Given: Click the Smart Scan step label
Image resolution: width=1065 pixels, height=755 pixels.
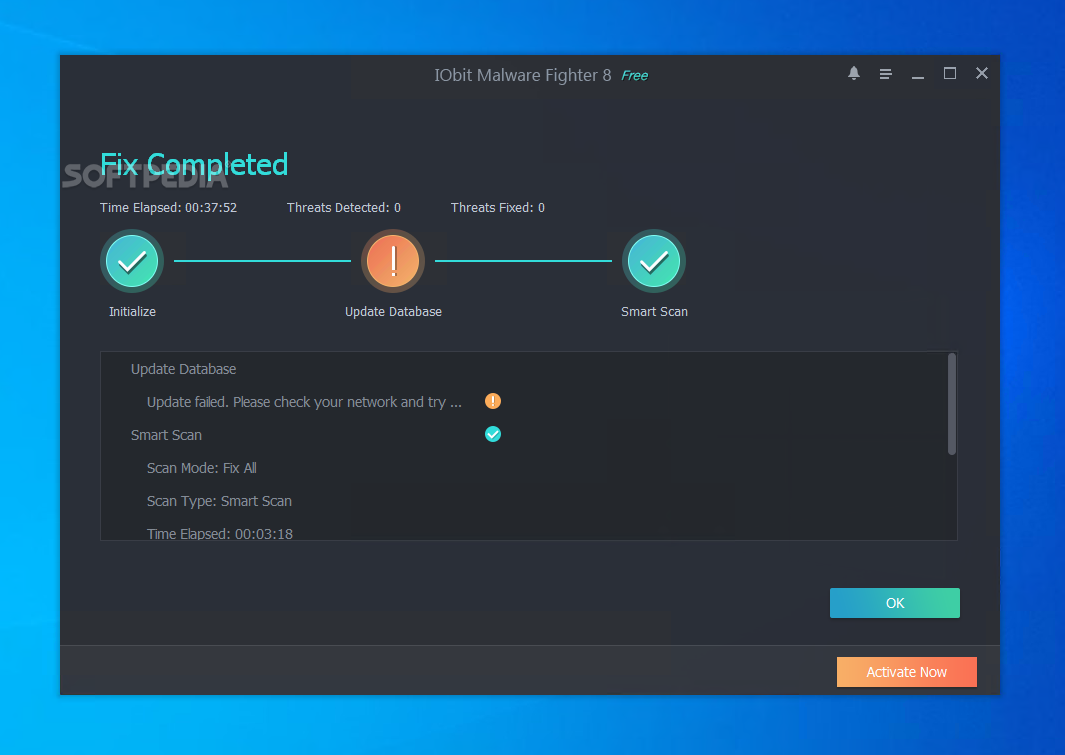Looking at the screenshot, I should [654, 312].
